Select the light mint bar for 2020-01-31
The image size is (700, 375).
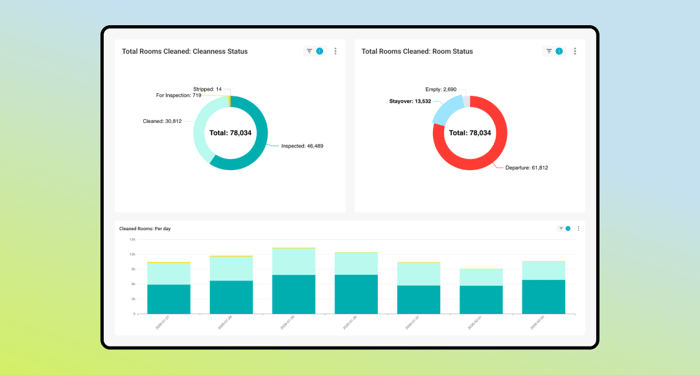pos(419,274)
